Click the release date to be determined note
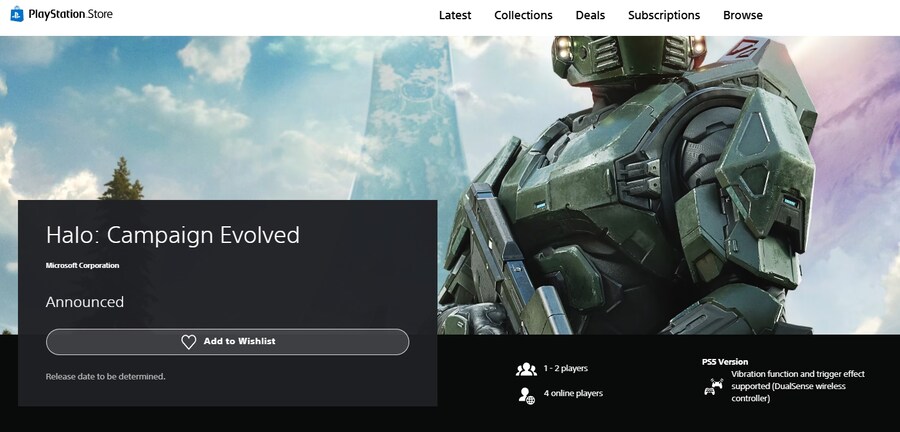Screen dimensions: 900x432 tap(106, 376)
